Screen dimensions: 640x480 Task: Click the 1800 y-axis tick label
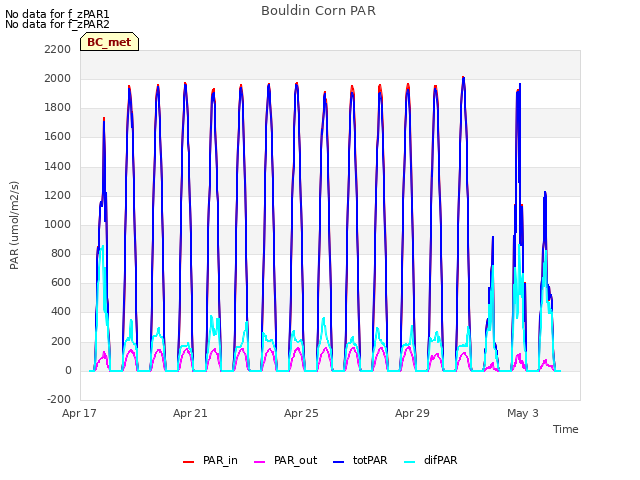click(58, 108)
